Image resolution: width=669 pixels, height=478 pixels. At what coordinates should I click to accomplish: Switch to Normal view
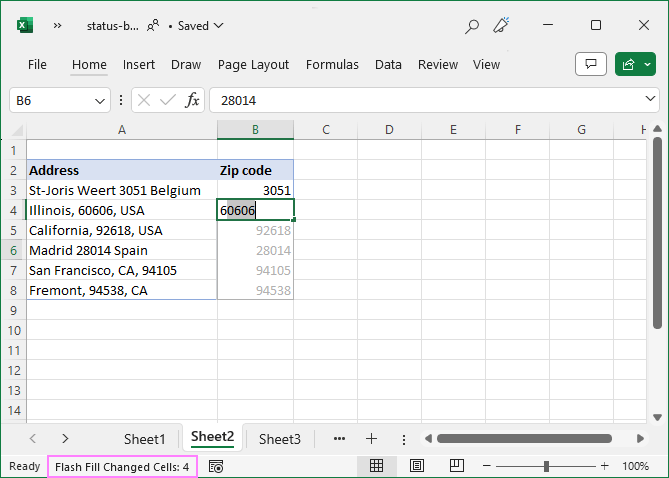(377, 466)
